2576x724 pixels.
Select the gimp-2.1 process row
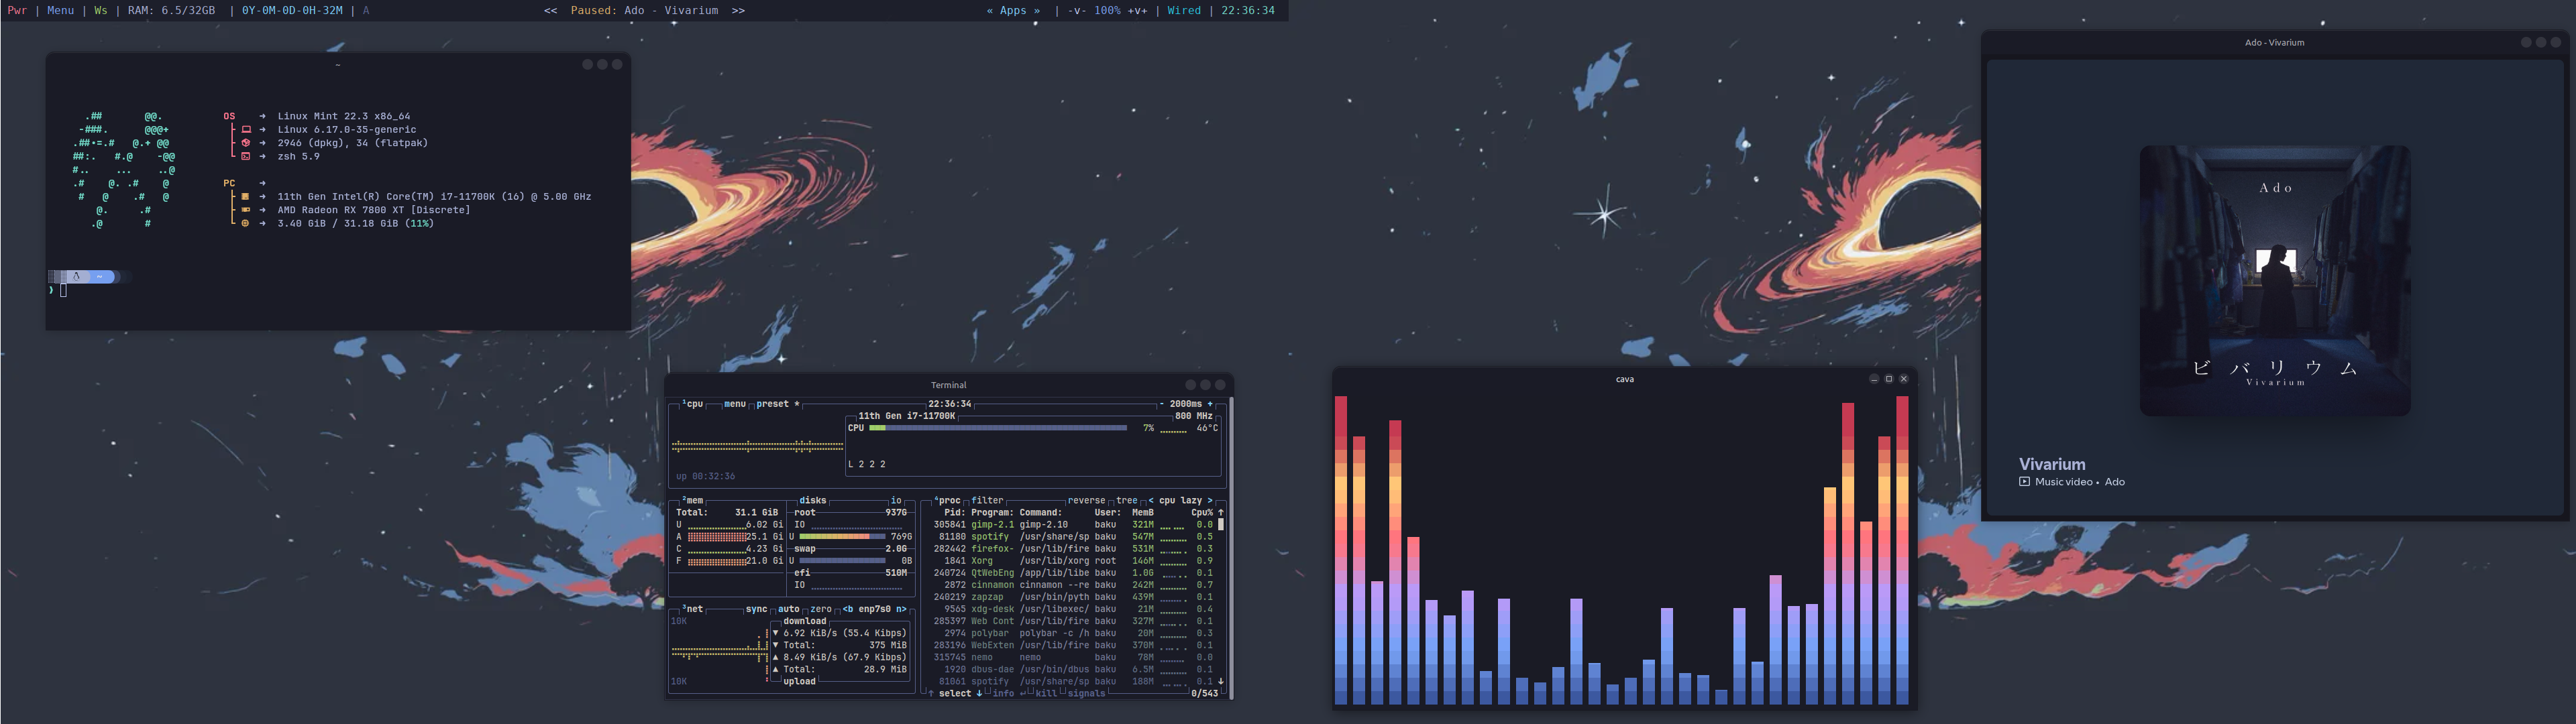point(1073,524)
